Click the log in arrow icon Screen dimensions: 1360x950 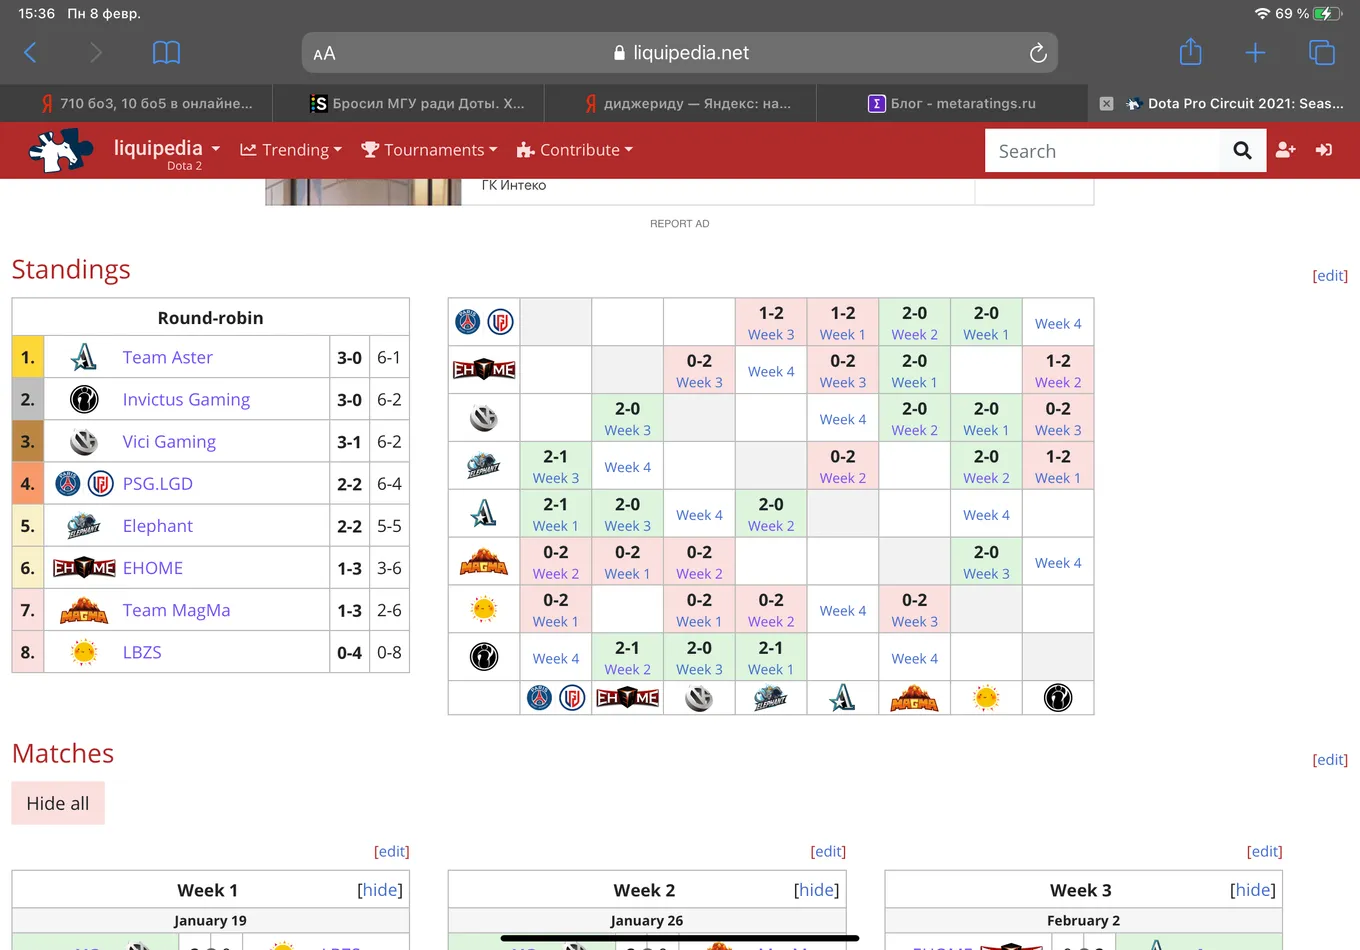(x=1324, y=150)
